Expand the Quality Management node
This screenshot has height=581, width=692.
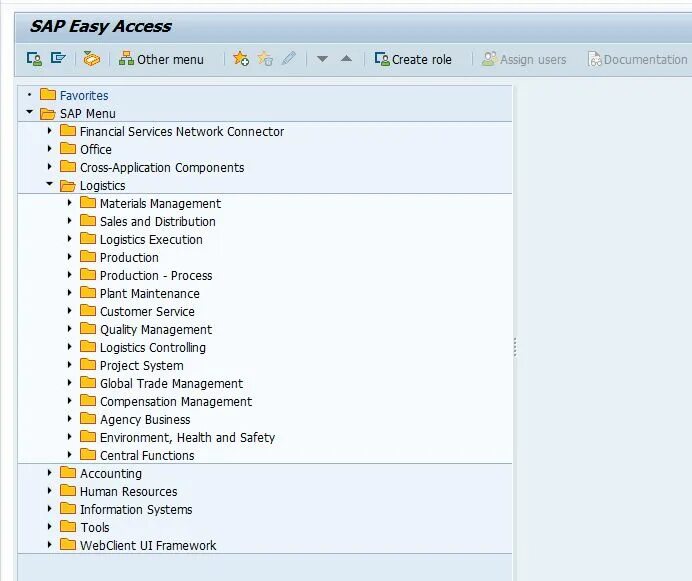tap(69, 328)
